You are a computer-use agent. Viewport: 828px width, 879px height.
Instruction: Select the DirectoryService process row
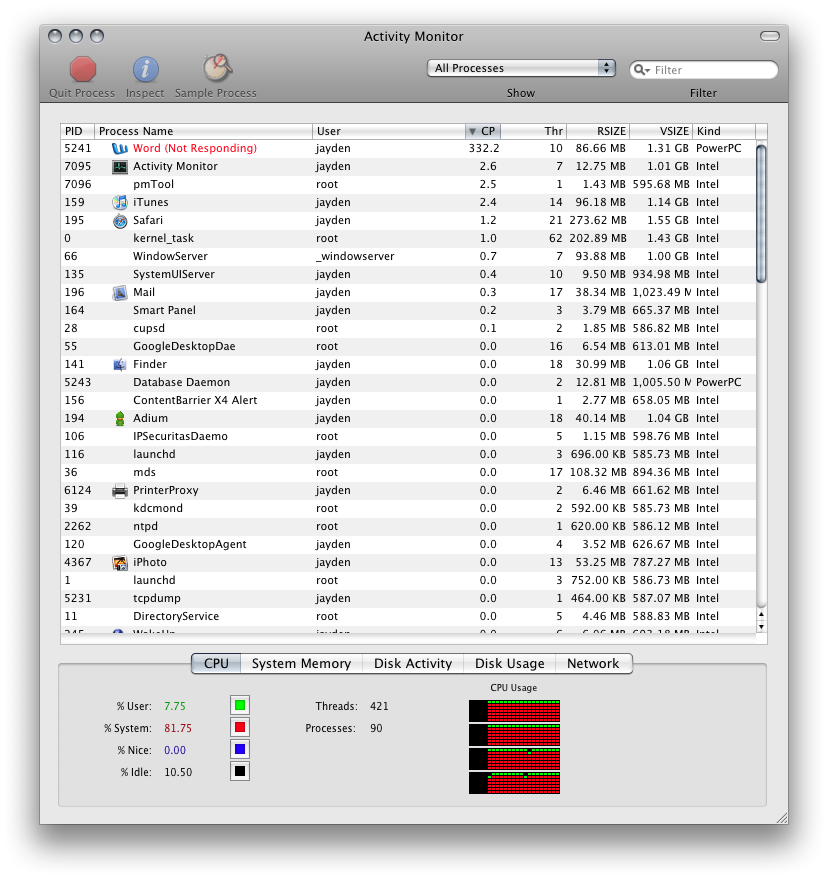pyautogui.click(x=408, y=616)
